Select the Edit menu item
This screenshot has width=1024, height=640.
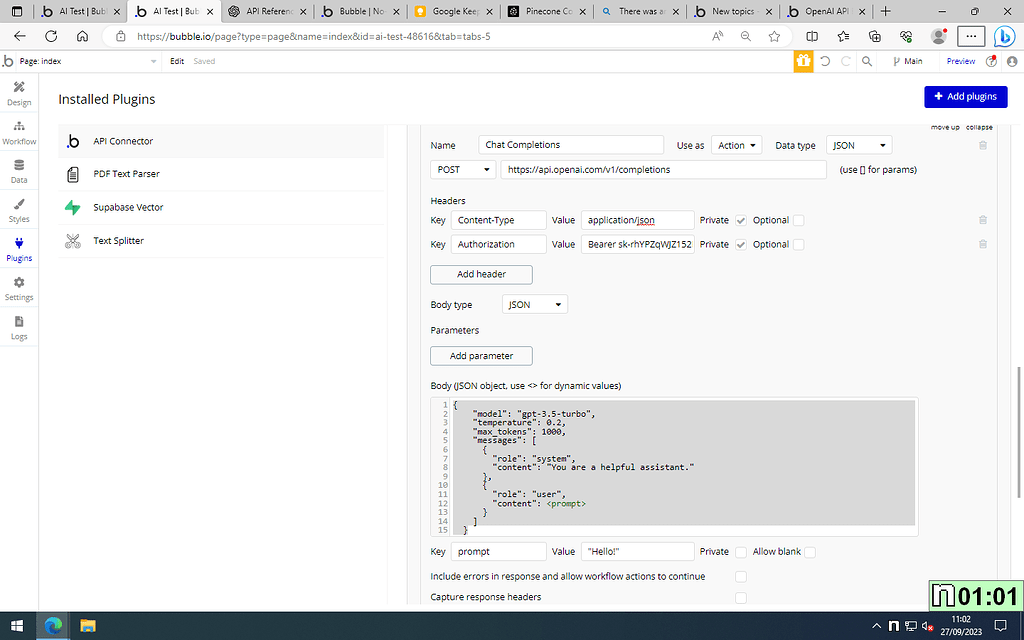click(176, 61)
